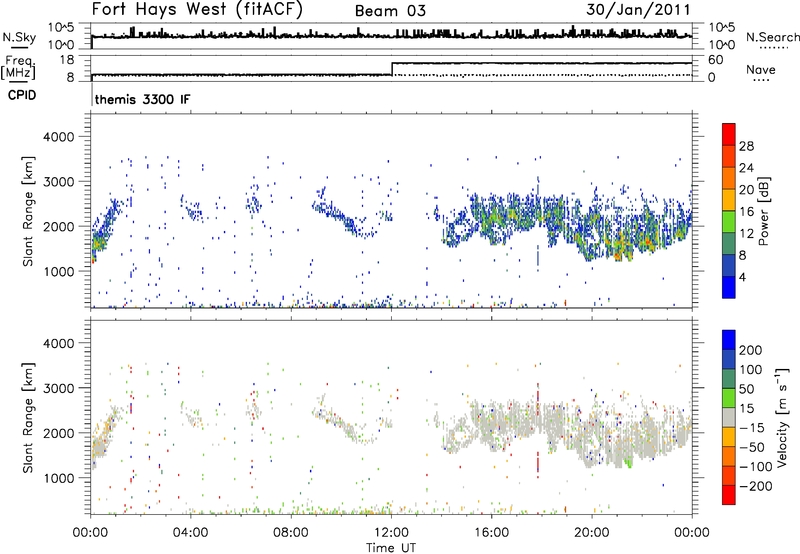Click the "Freq. [MHz]" axis label
The image size is (800, 554).
click(x=19, y=68)
